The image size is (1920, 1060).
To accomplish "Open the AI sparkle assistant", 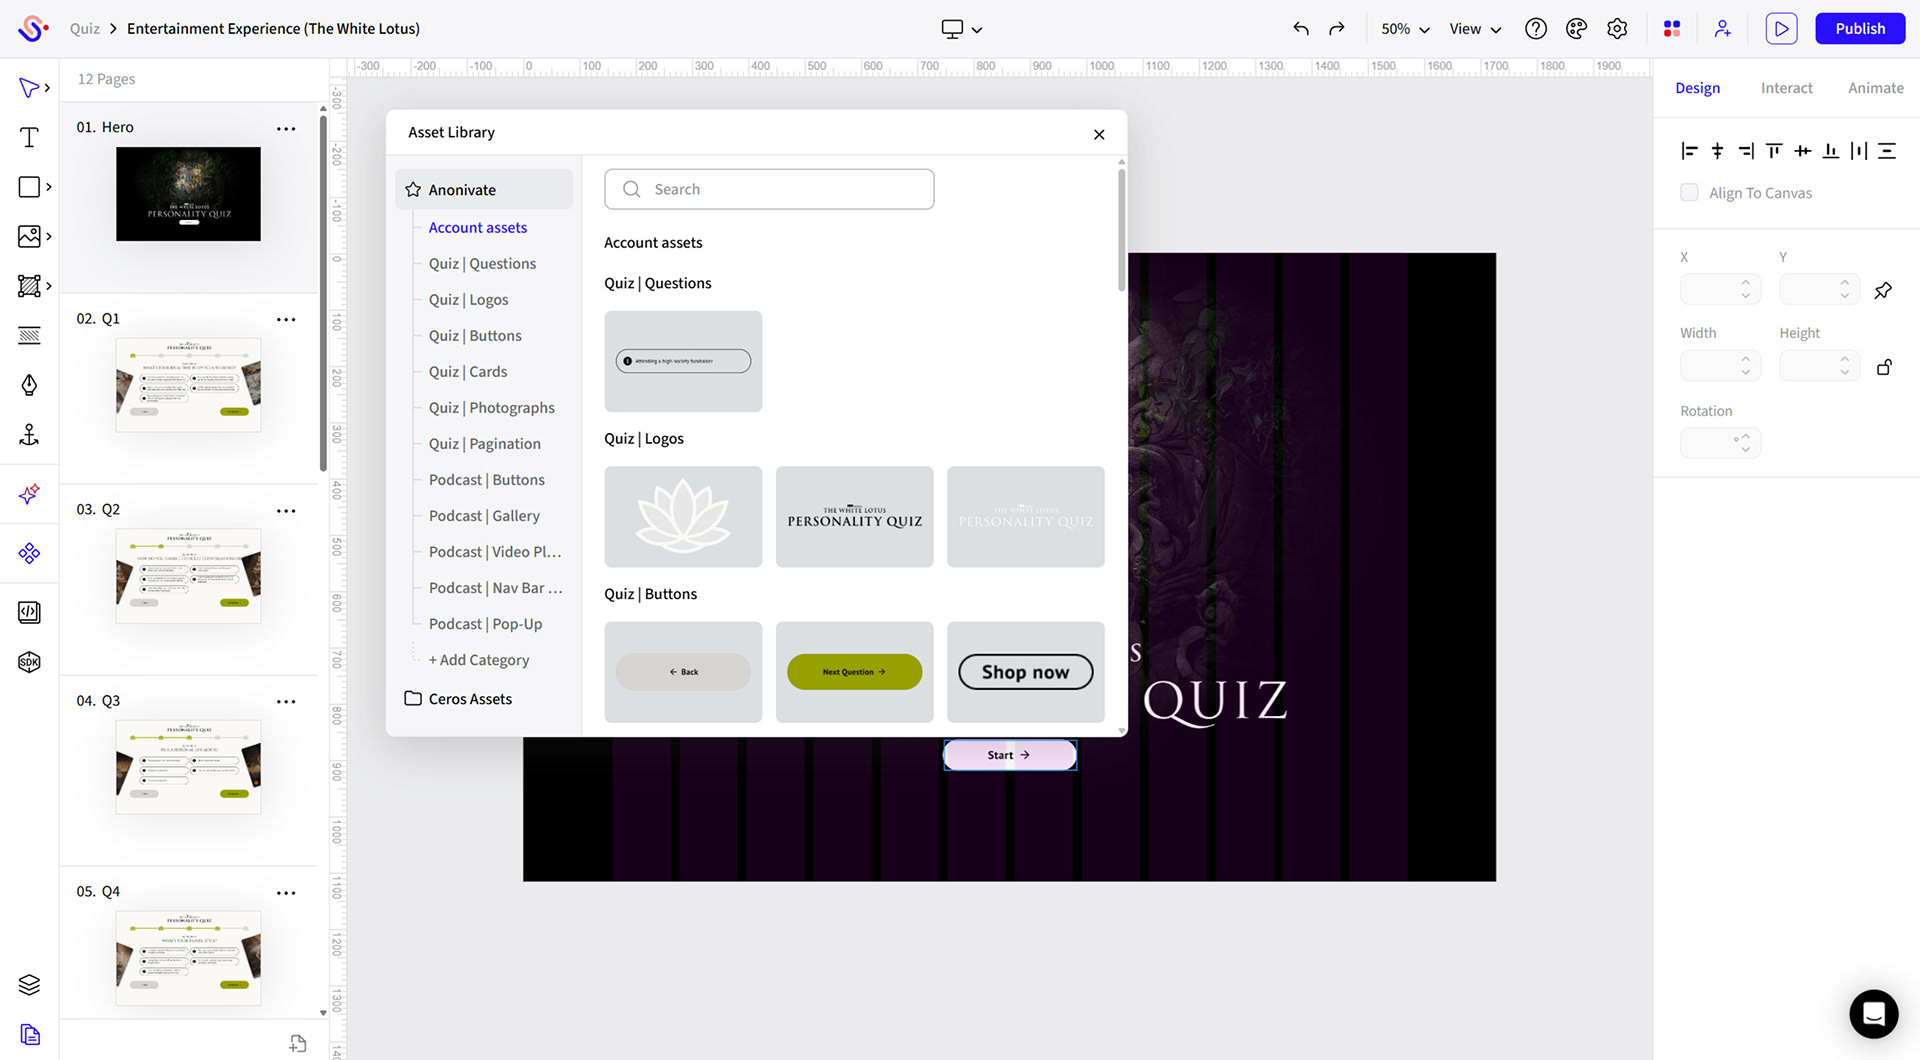I will coord(29,494).
